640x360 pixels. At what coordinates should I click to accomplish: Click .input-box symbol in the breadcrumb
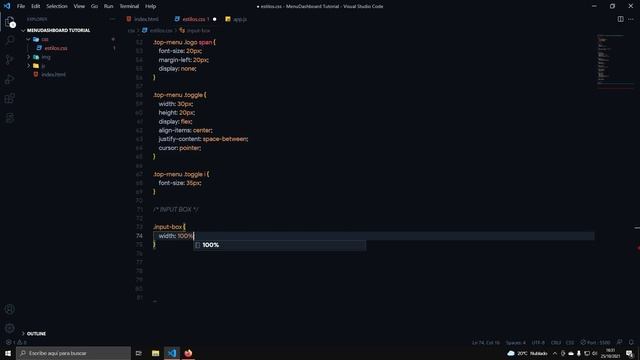pos(195,31)
